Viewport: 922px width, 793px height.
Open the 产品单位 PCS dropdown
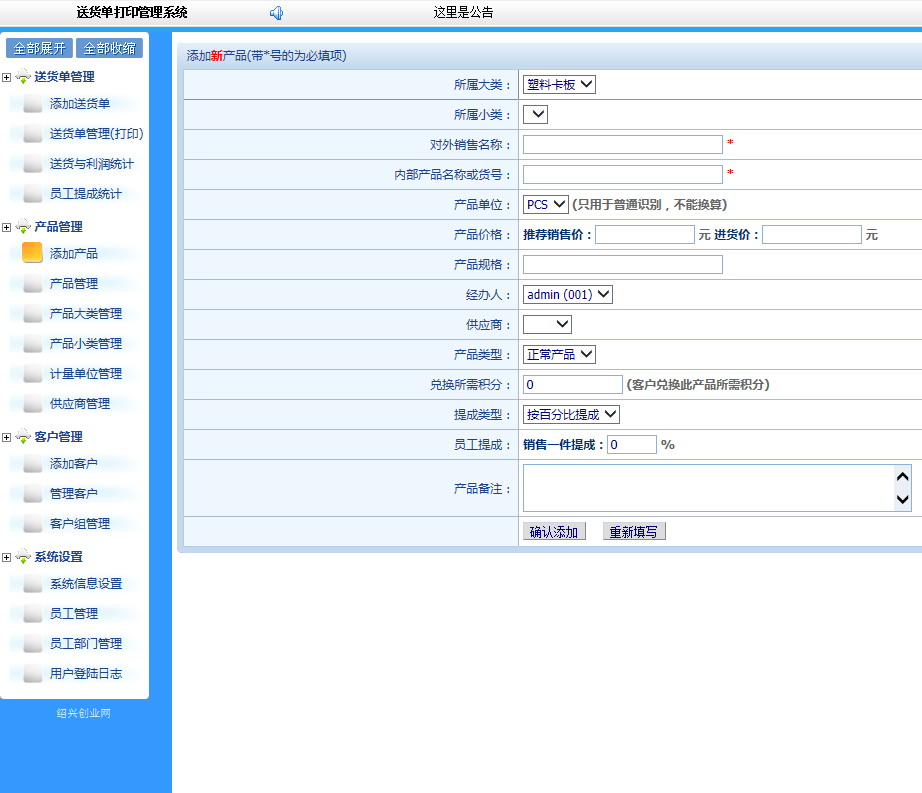[x=546, y=205]
